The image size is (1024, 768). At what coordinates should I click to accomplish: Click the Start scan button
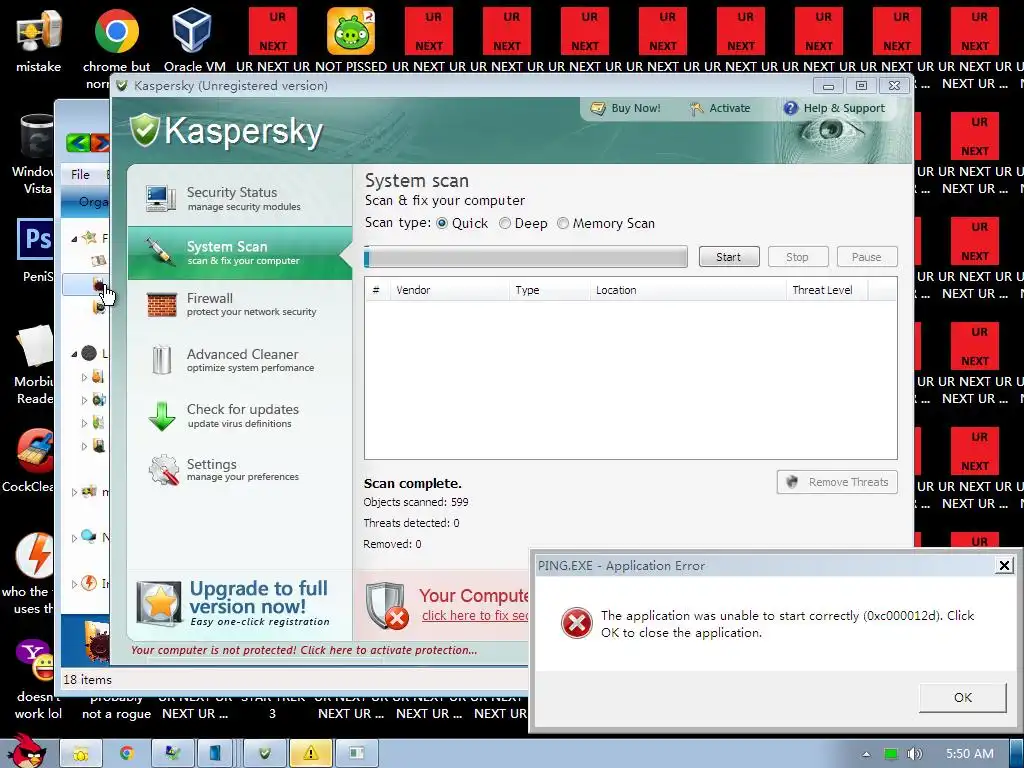pyautogui.click(x=729, y=257)
